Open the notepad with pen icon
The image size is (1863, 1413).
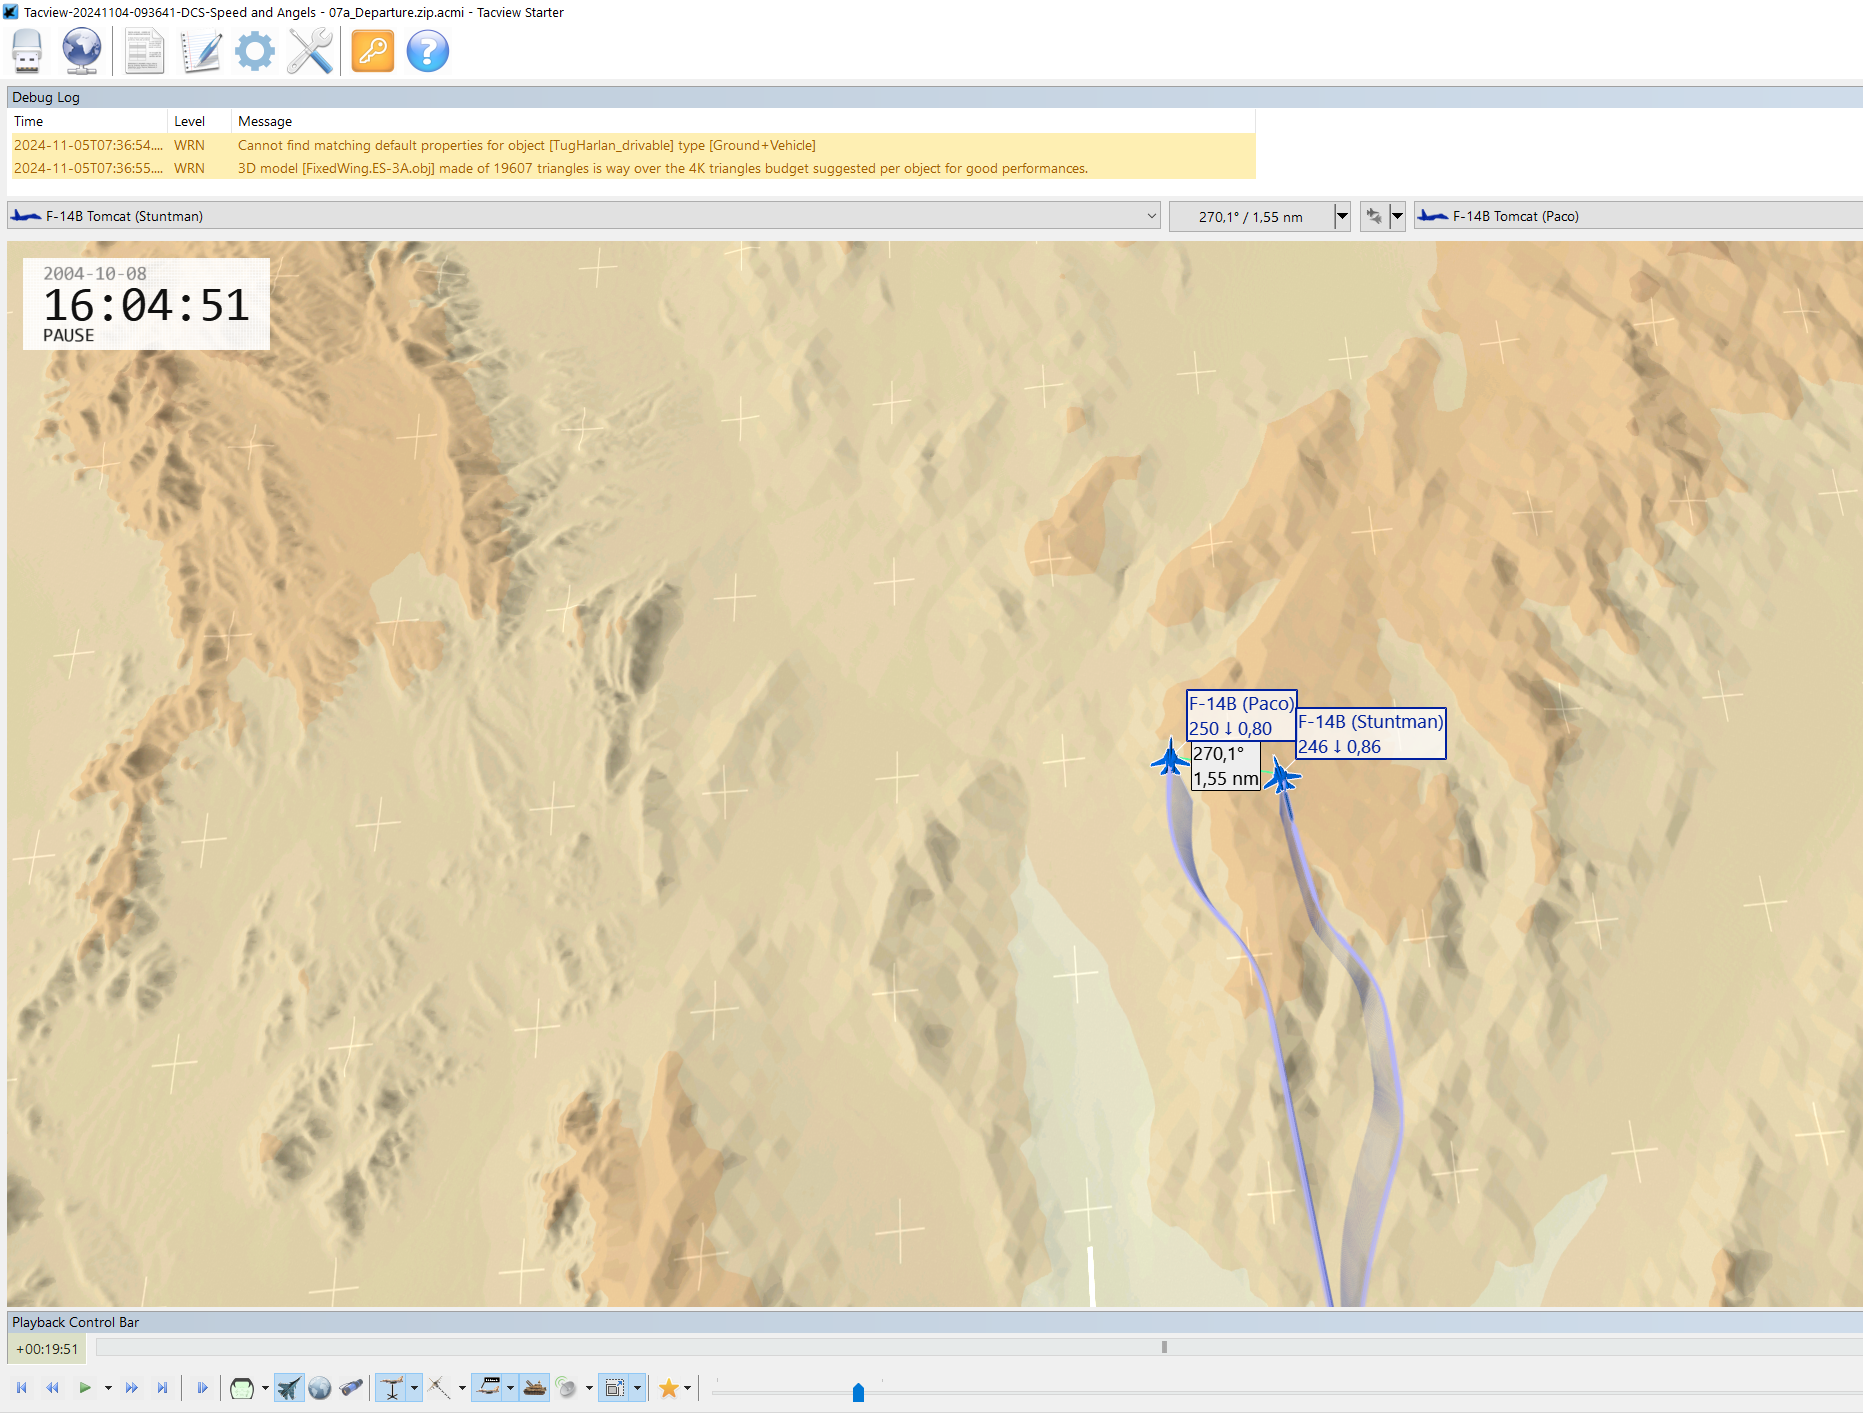pos(200,51)
